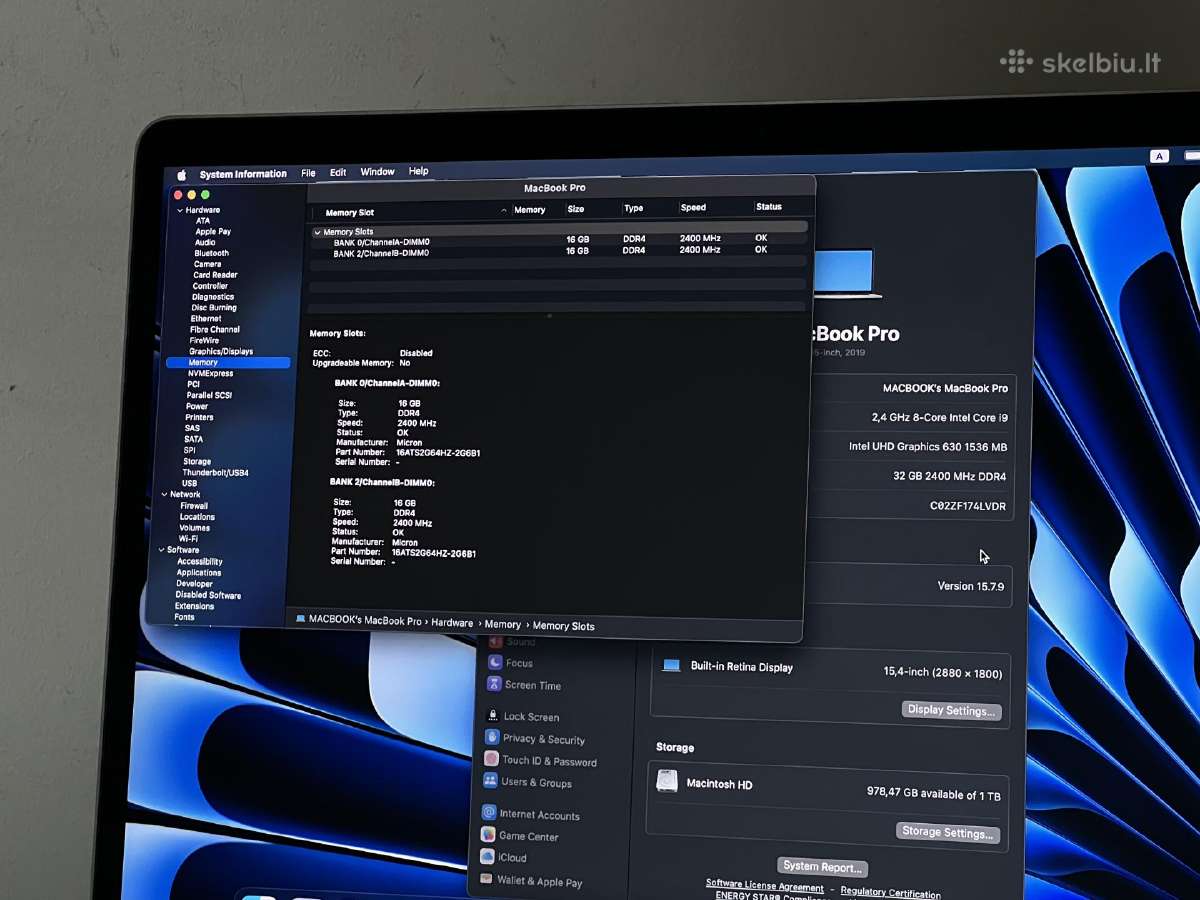
Task: Click laptop icon in System Information path bar
Action: tap(300, 619)
